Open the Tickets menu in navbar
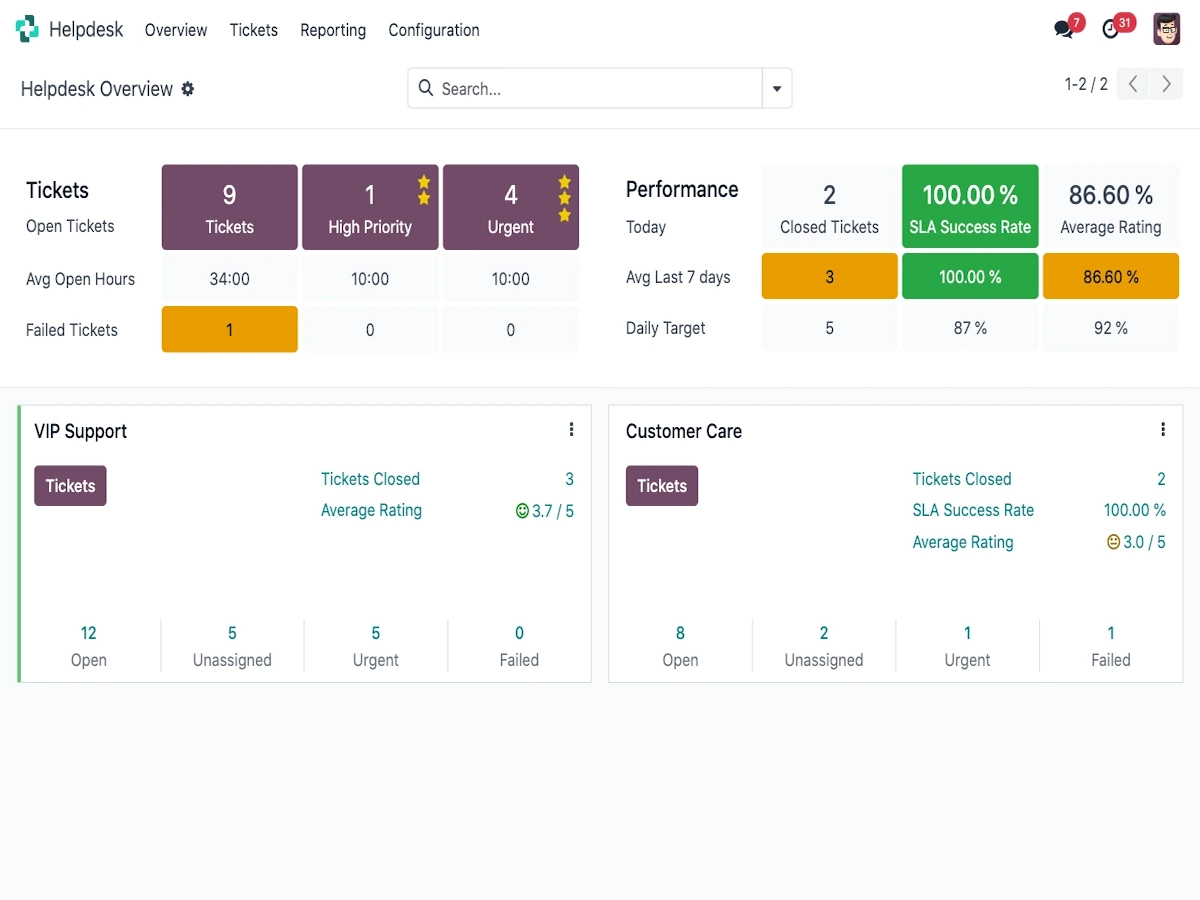The height and width of the screenshot is (900, 1200). [x=253, y=30]
